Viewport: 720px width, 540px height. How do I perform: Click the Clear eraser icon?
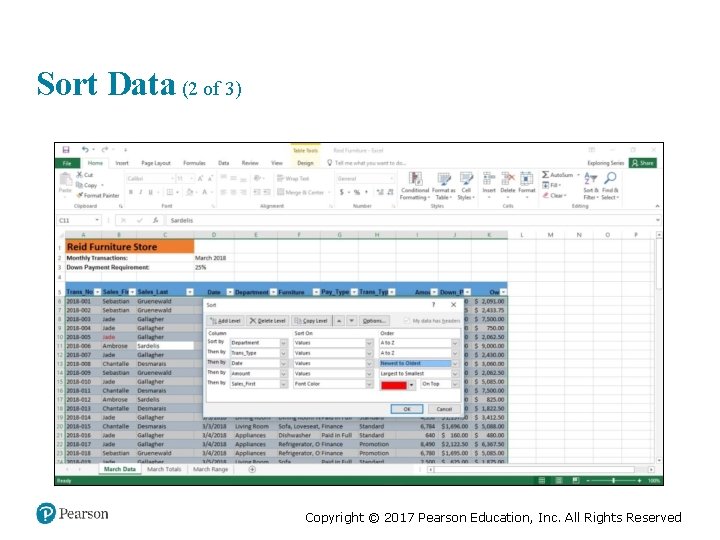coord(546,195)
